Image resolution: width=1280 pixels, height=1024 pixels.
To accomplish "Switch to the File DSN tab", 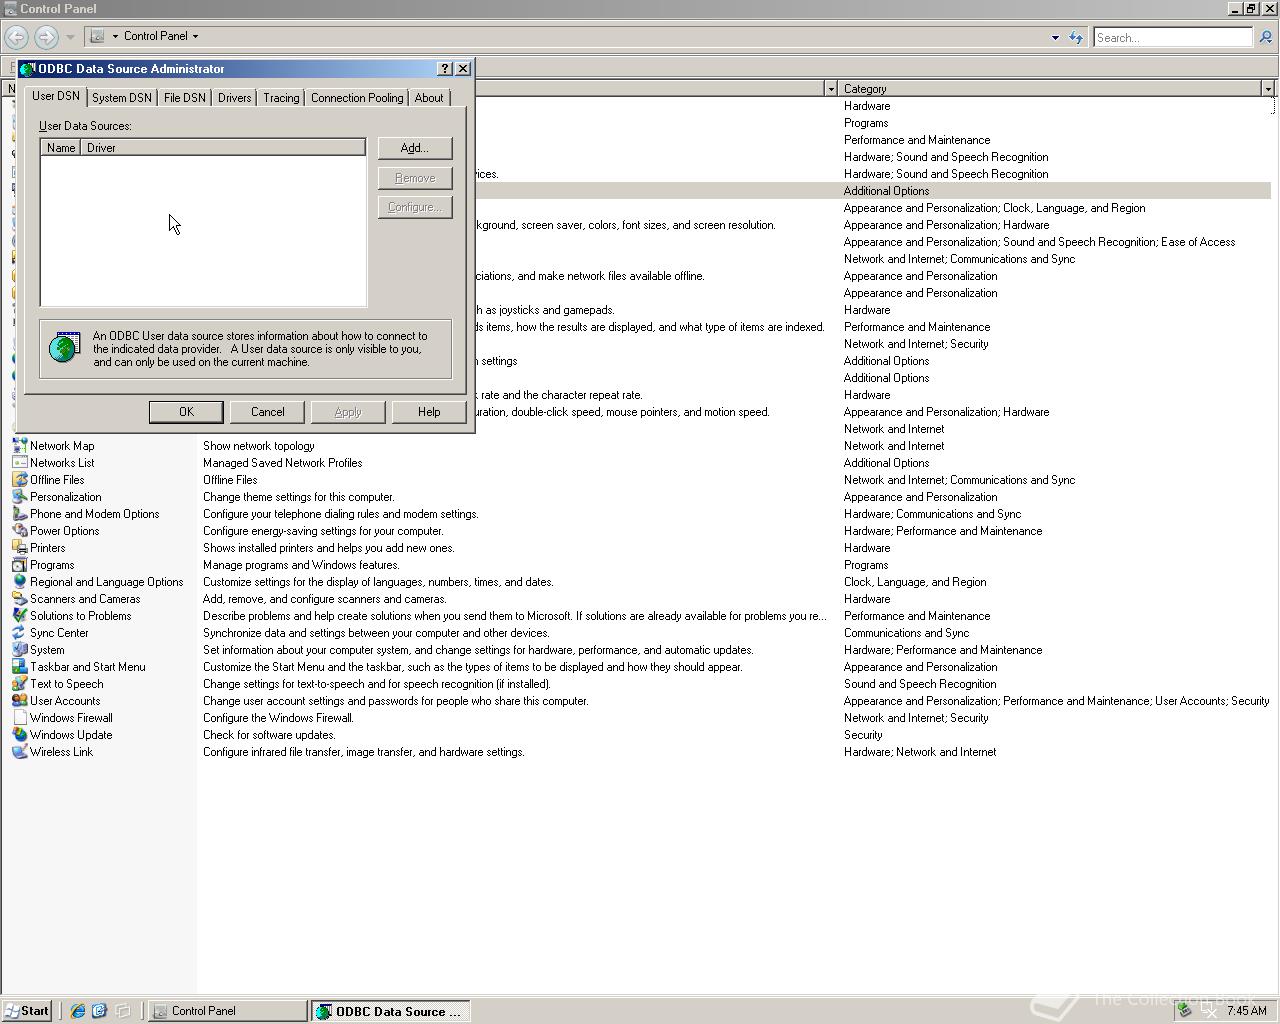I will [x=185, y=98].
